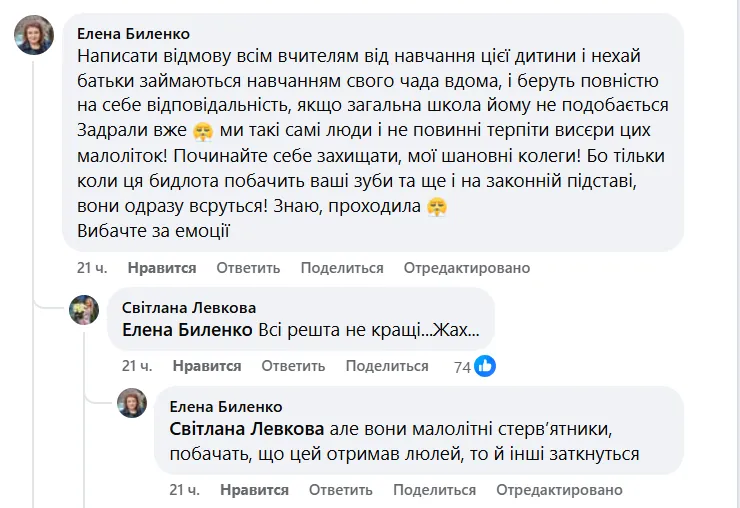
Task: Click Елена Биленко's avatar on the top comment
Action: pos(34,35)
